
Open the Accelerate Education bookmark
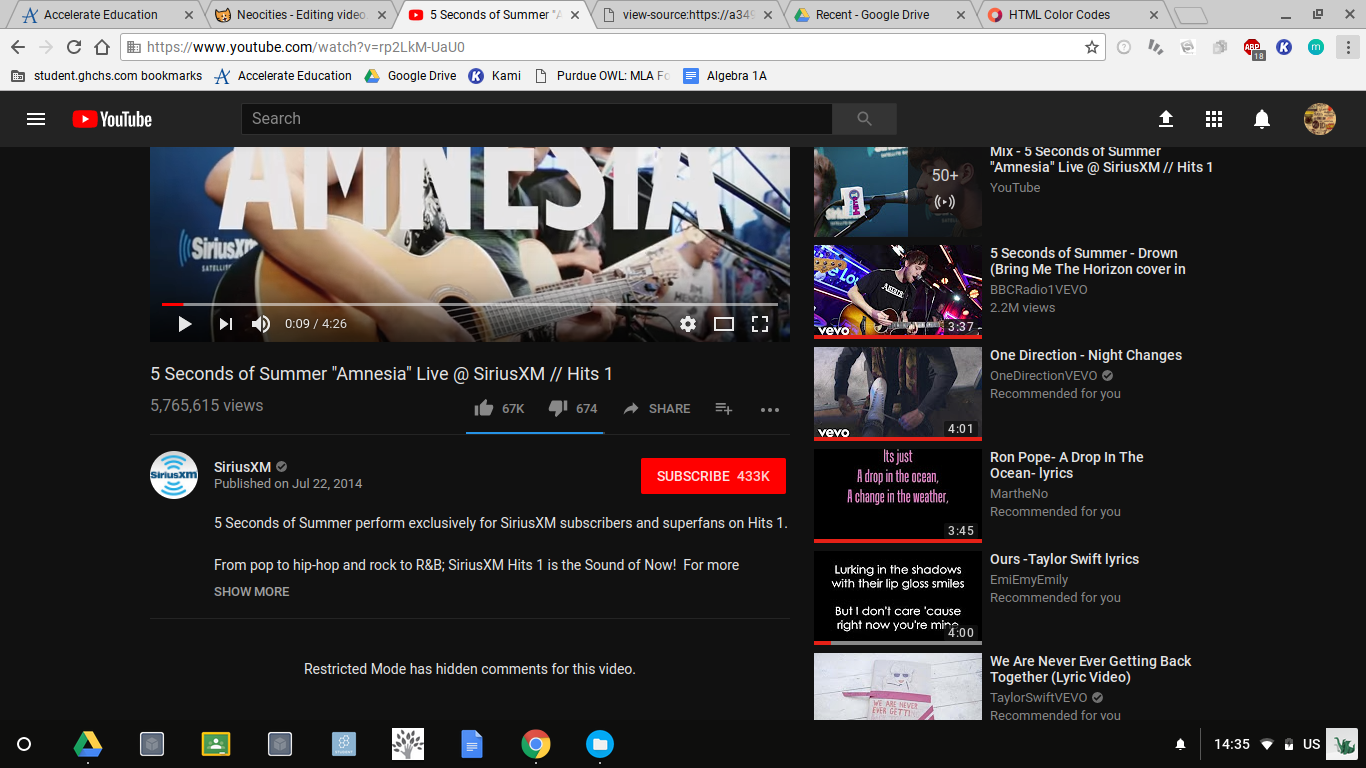pyautogui.click(x=283, y=76)
